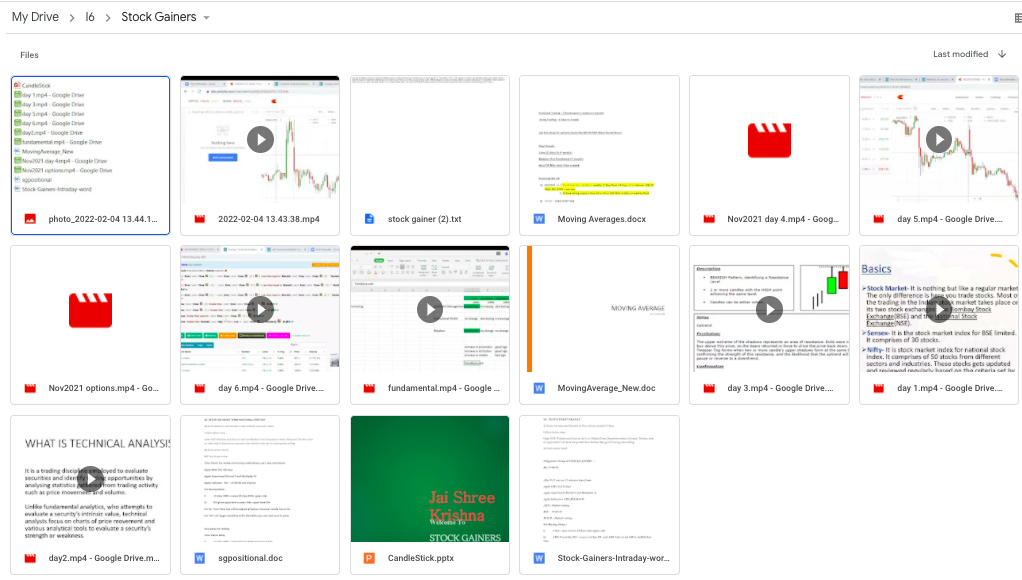Click the PowerPoint icon beside CandleStick.pptx
This screenshot has height=580, width=1022.
[x=369, y=558]
